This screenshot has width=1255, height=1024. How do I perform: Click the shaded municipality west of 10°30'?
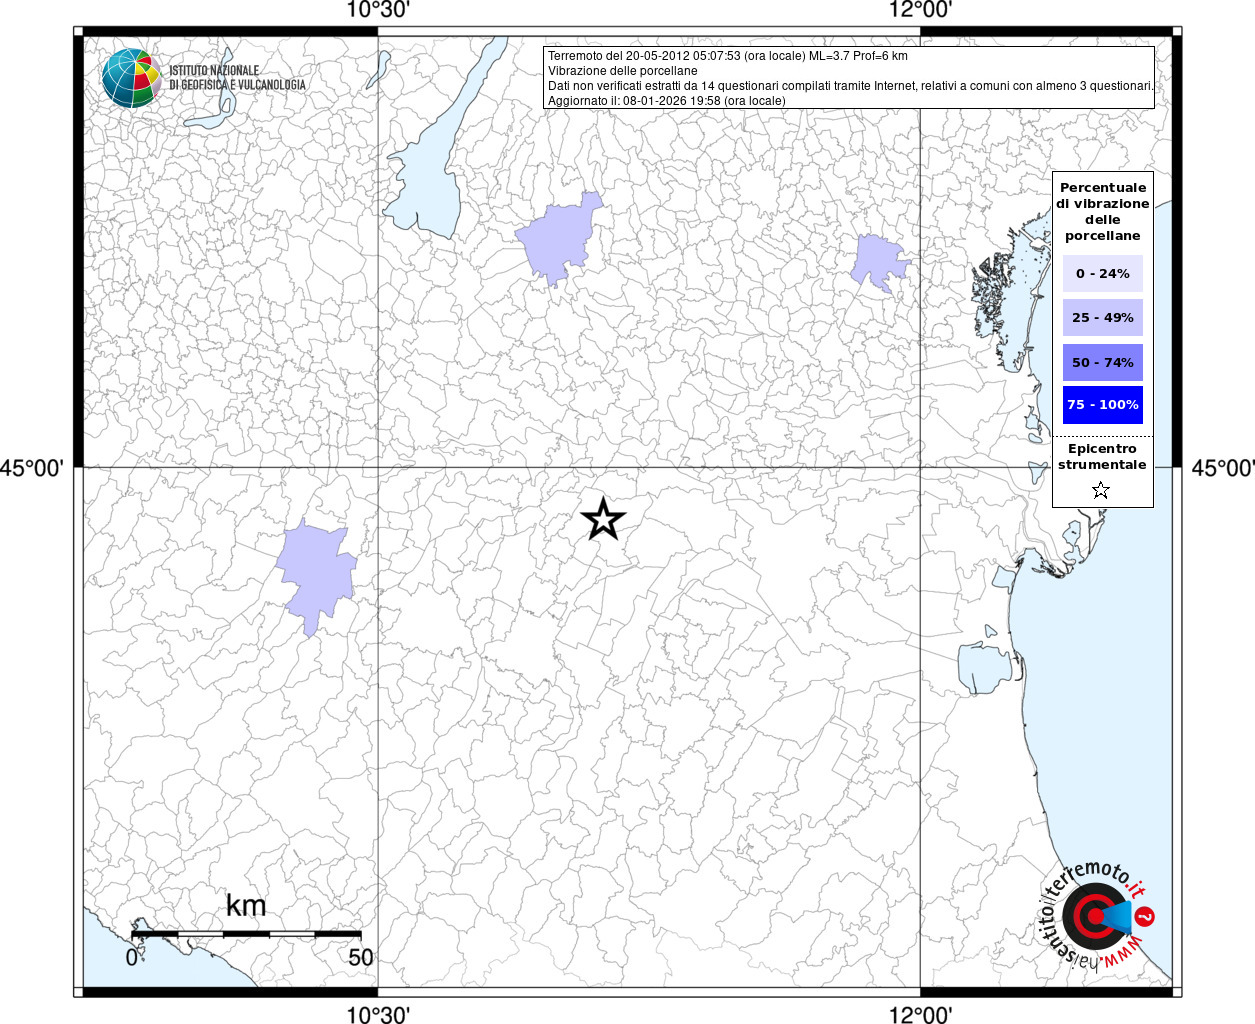pos(315,575)
